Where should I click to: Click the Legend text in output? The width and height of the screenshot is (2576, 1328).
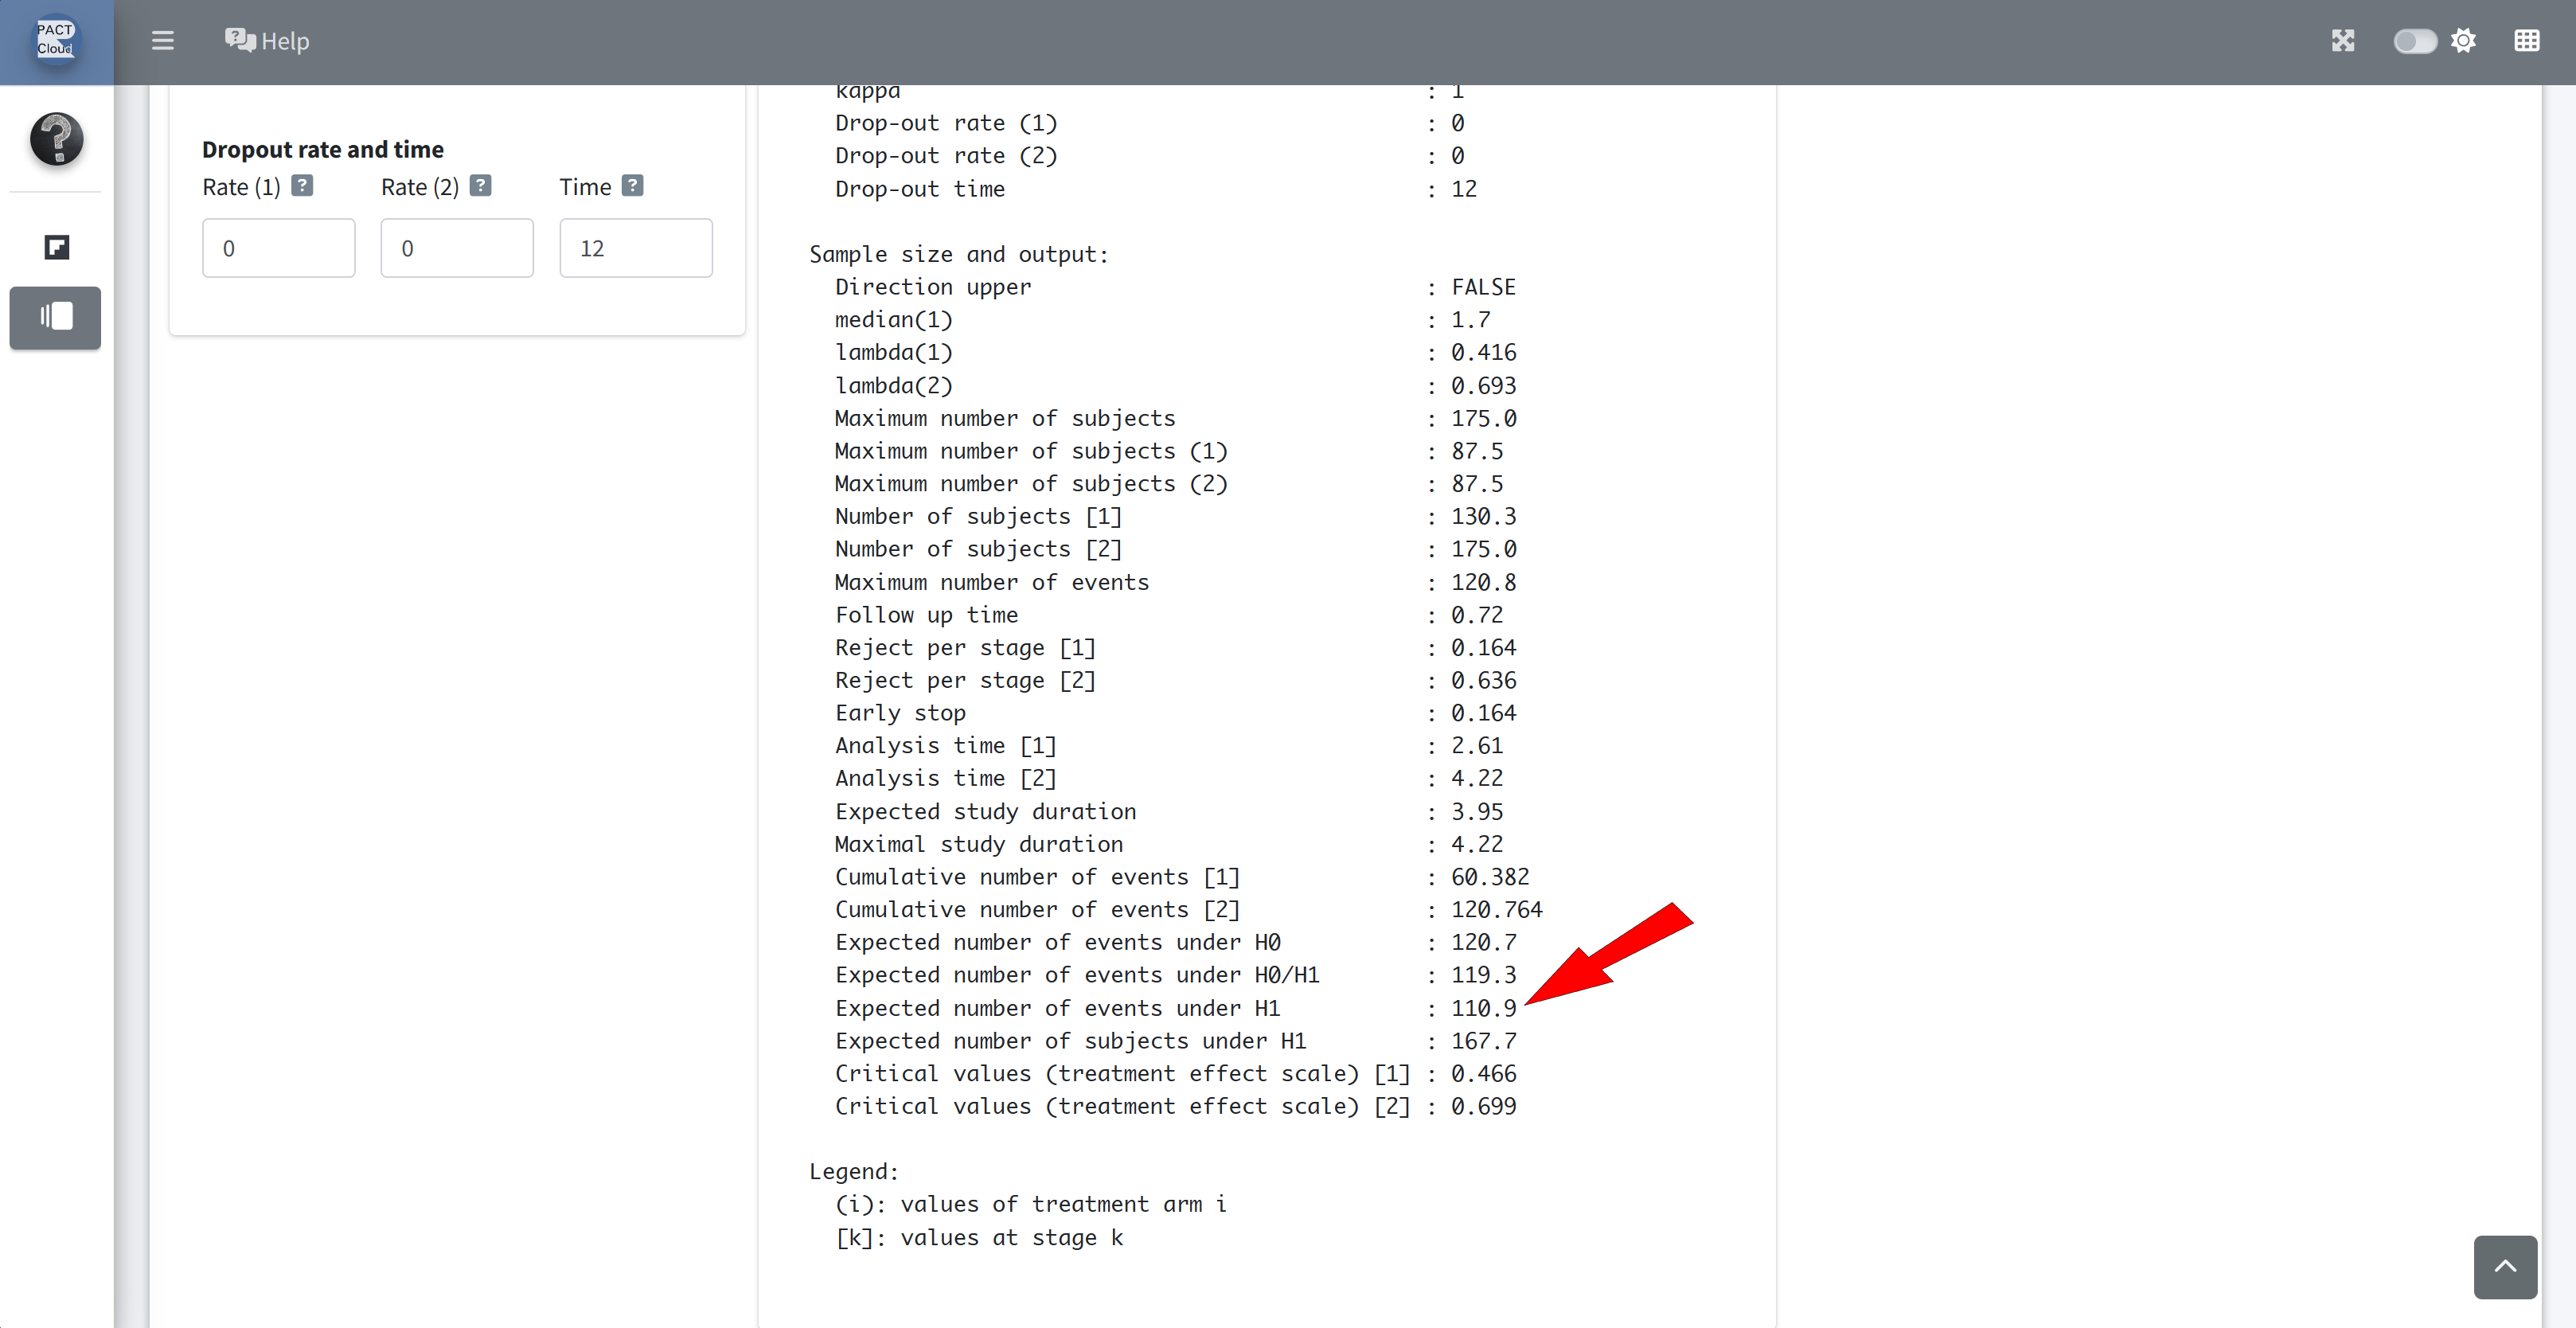[x=853, y=1171]
